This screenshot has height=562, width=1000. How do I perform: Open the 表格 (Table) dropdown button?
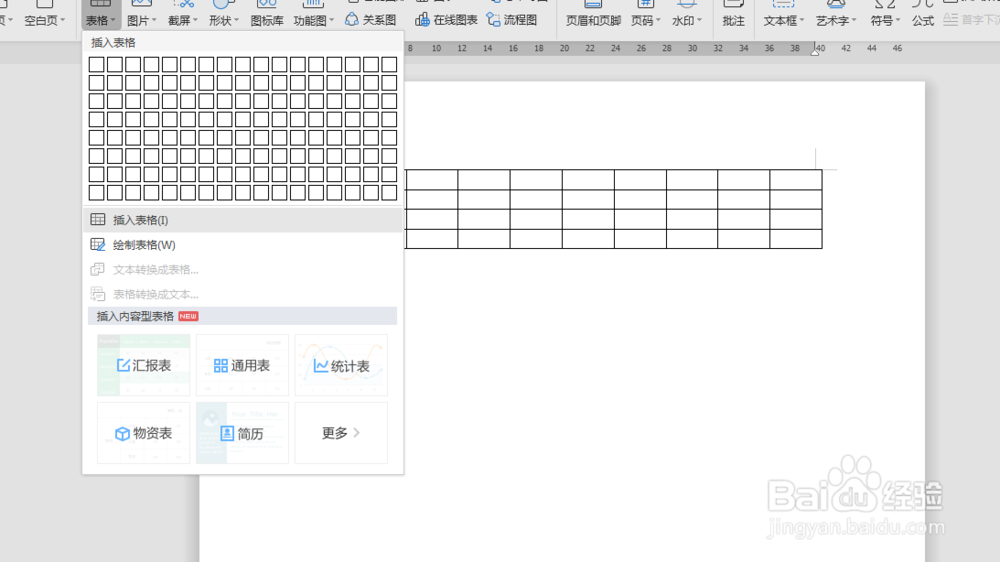pyautogui.click(x=100, y=14)
